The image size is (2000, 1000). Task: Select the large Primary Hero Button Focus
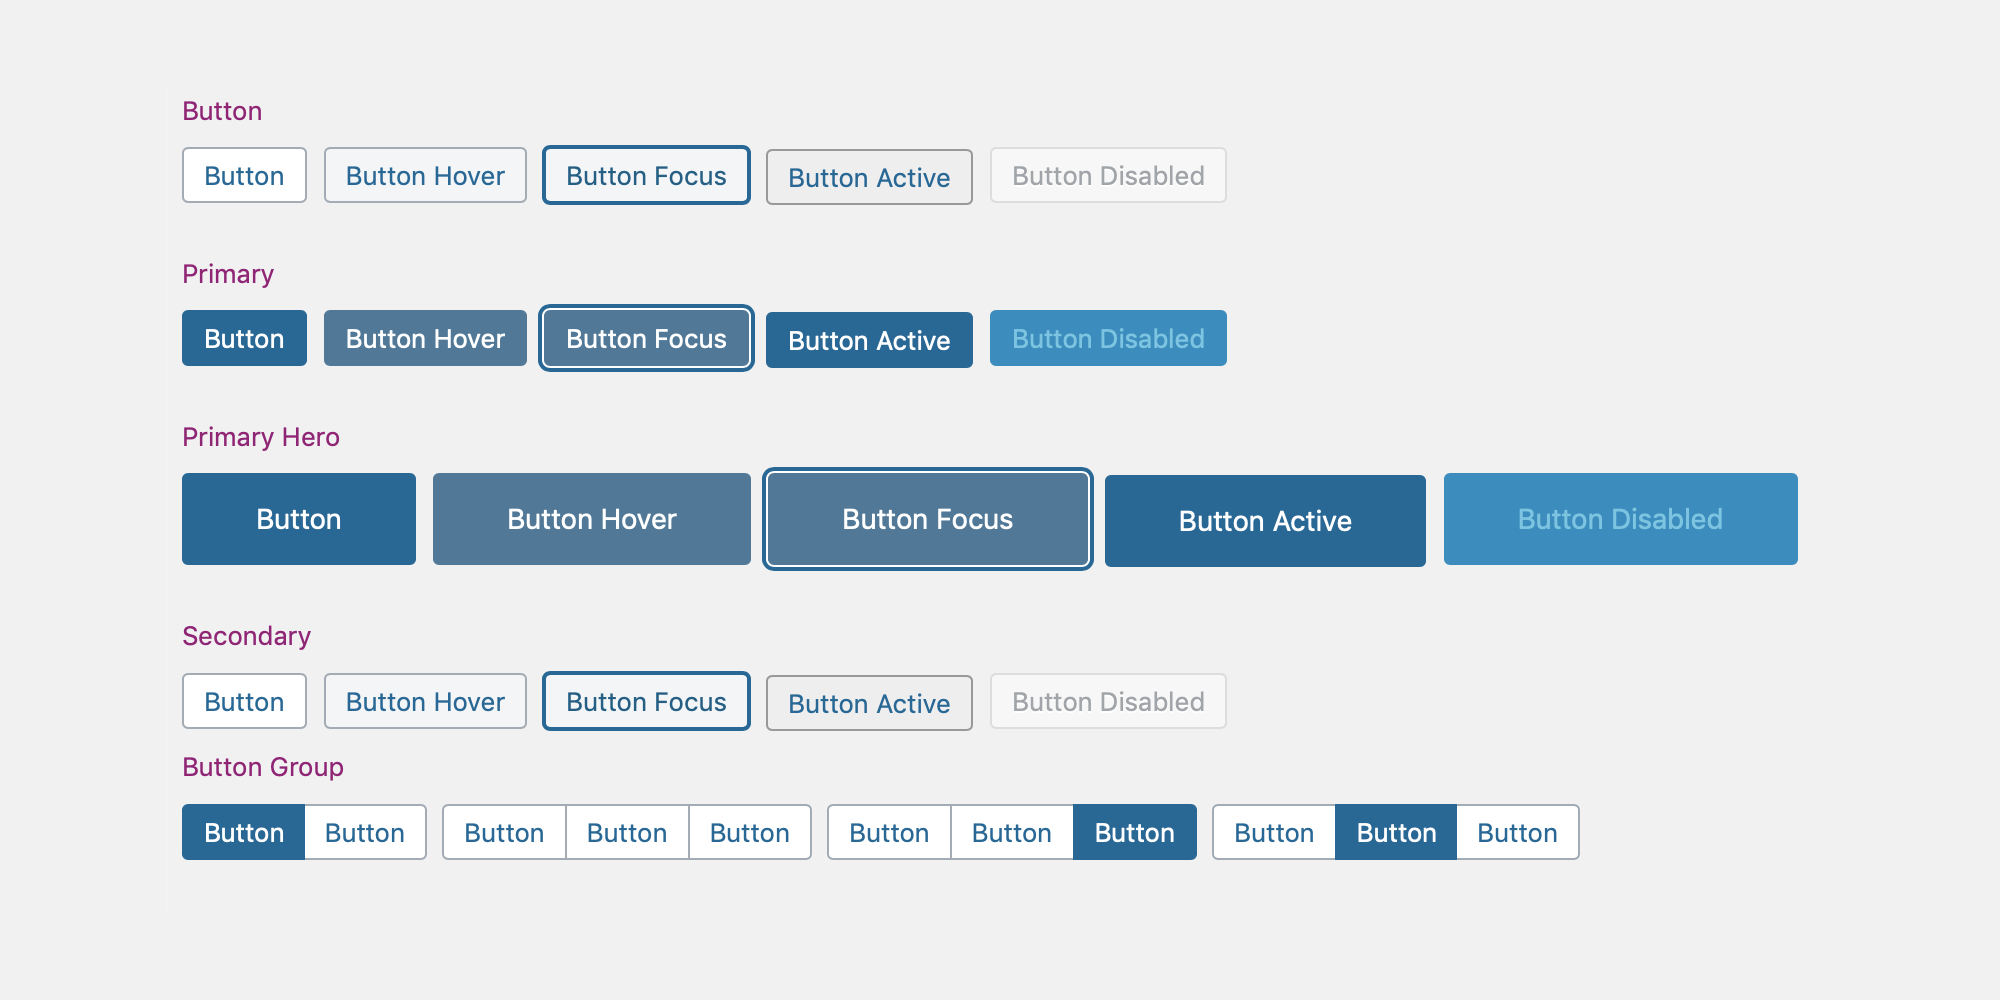[927, 519]
